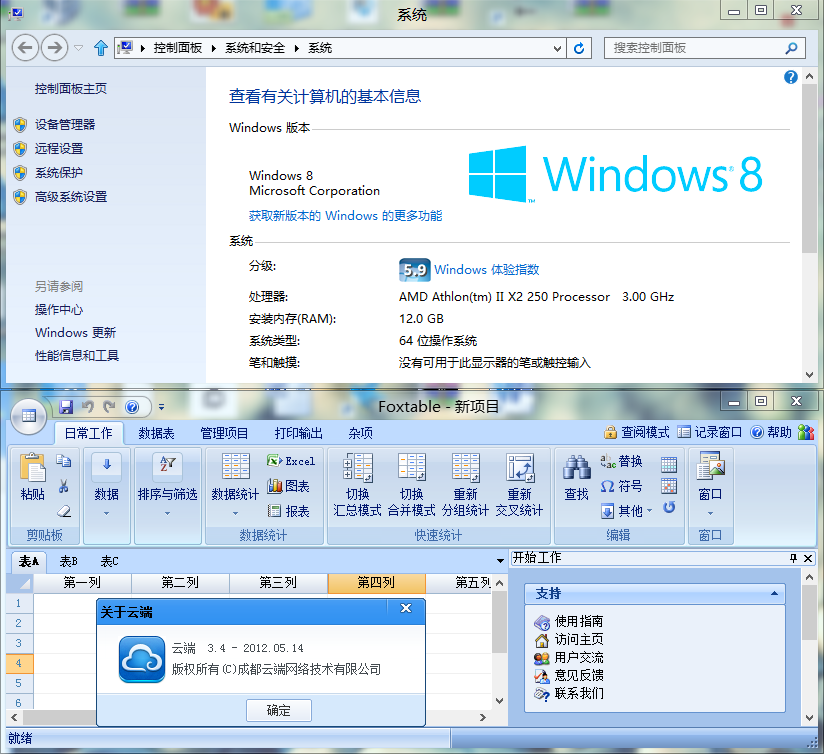
Task: Expand the 排序与筛选 dropdown
Action: pyautogui.click(x=167, y=513)
